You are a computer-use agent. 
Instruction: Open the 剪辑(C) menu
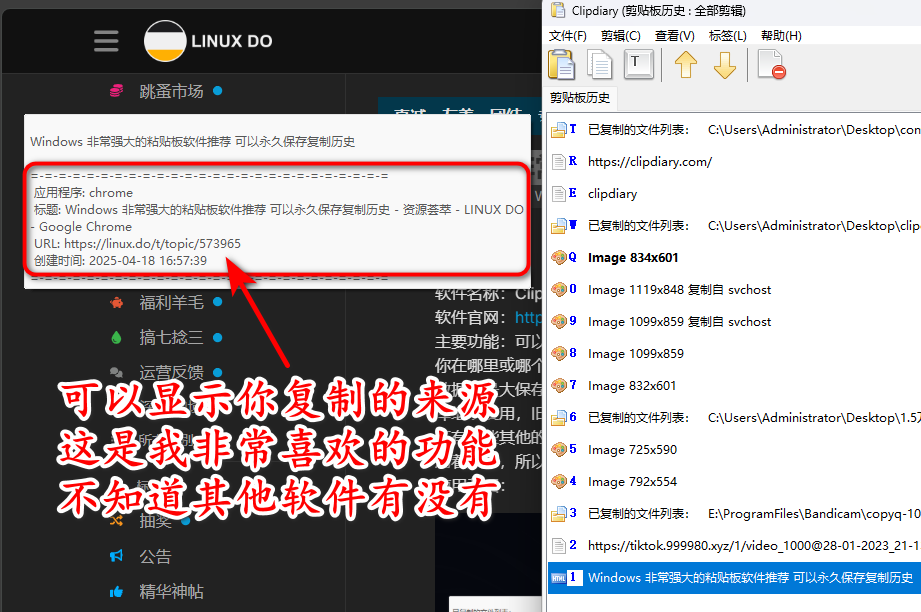pos(620,36)
